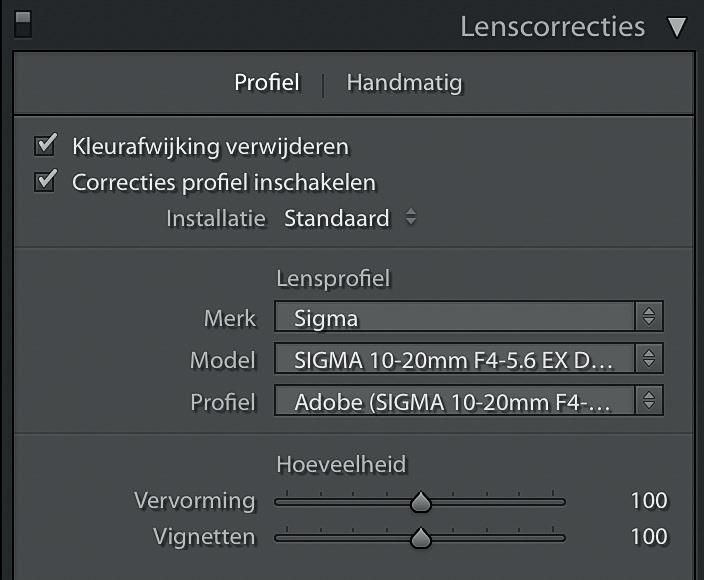The image size is (704, 580).
Task: Switch to the Profiel tab
Action: coord(266,83)
